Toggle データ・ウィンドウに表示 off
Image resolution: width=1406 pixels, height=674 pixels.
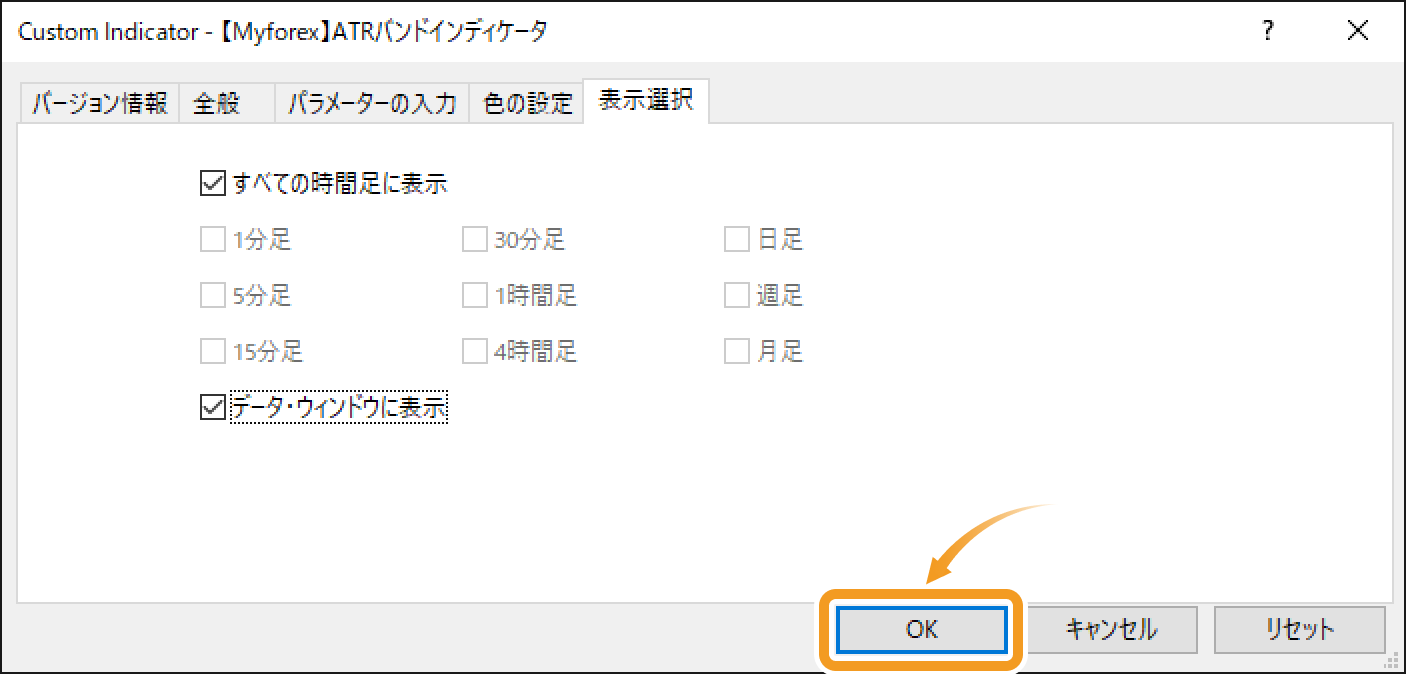point(212,407)
